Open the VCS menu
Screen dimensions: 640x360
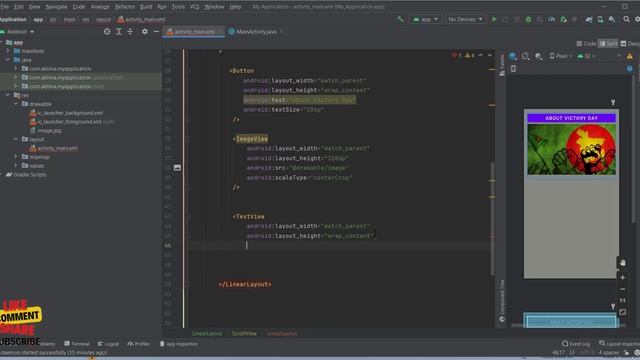pyautogui.click(x=194, y=7)
